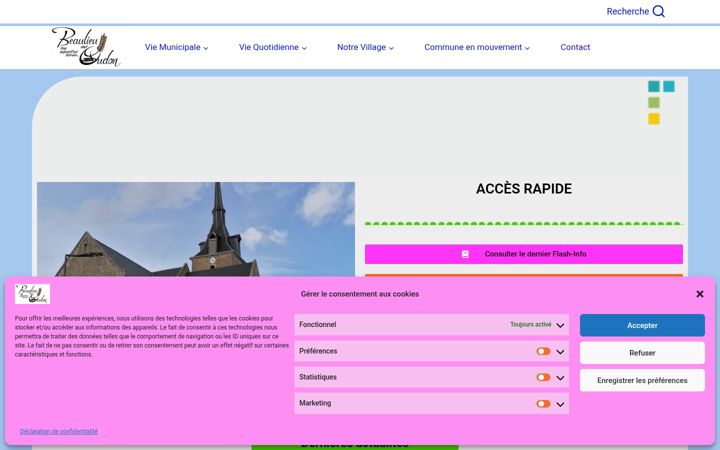The width and height of the screenshot is (720, 450).
Task: Click the church photo thumbnail
Action: click(x=196, y=229)
